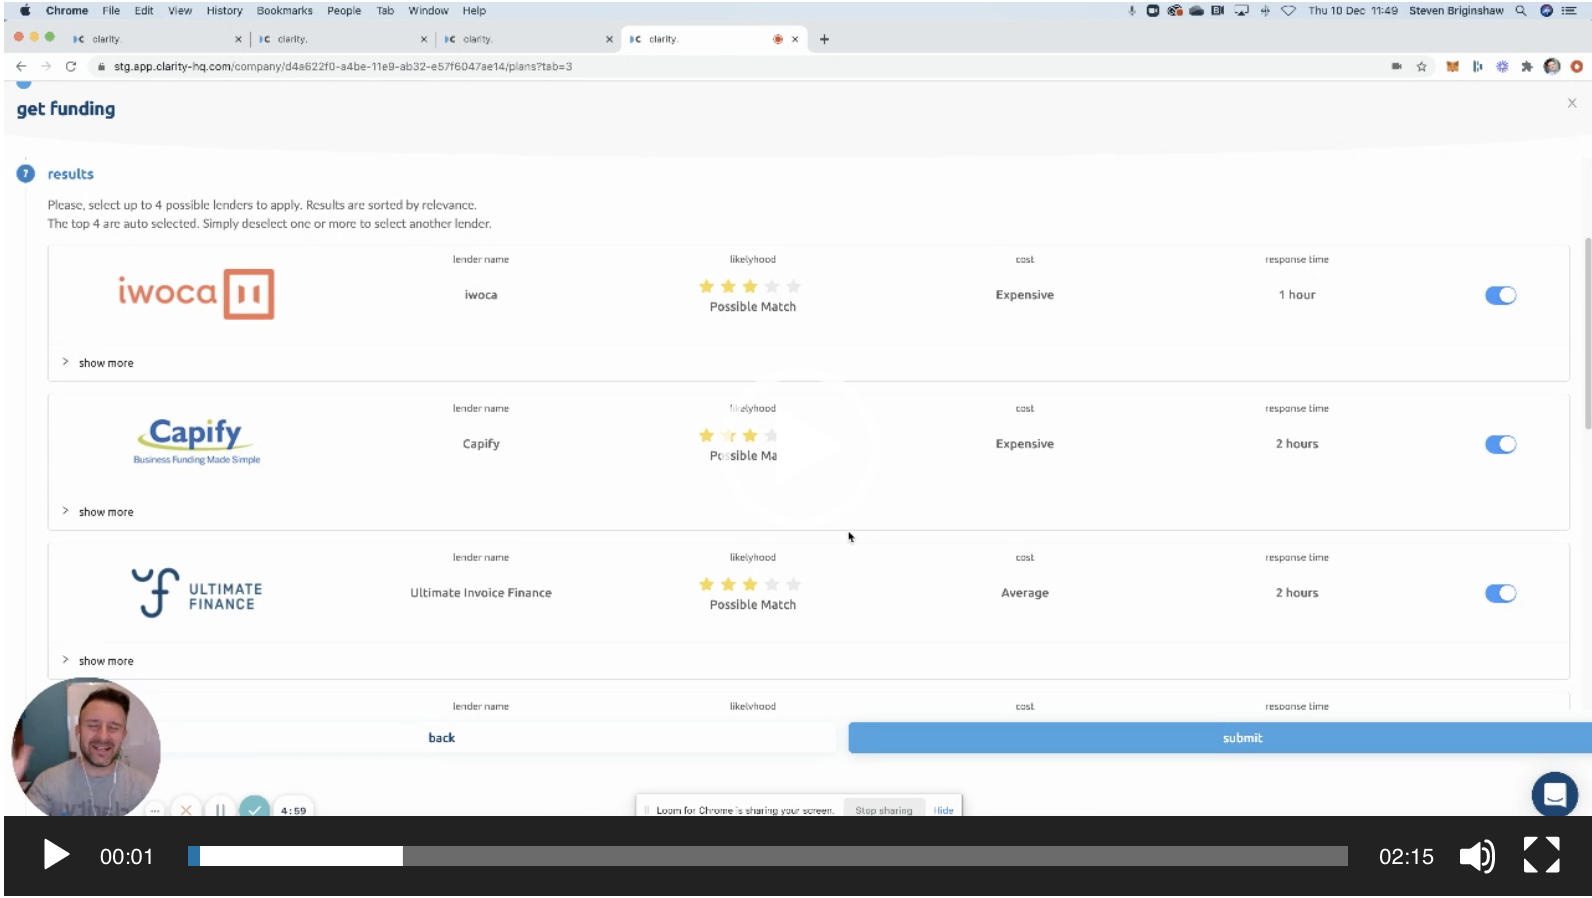
Task: Open the Help menu
Action: point(474,10)
